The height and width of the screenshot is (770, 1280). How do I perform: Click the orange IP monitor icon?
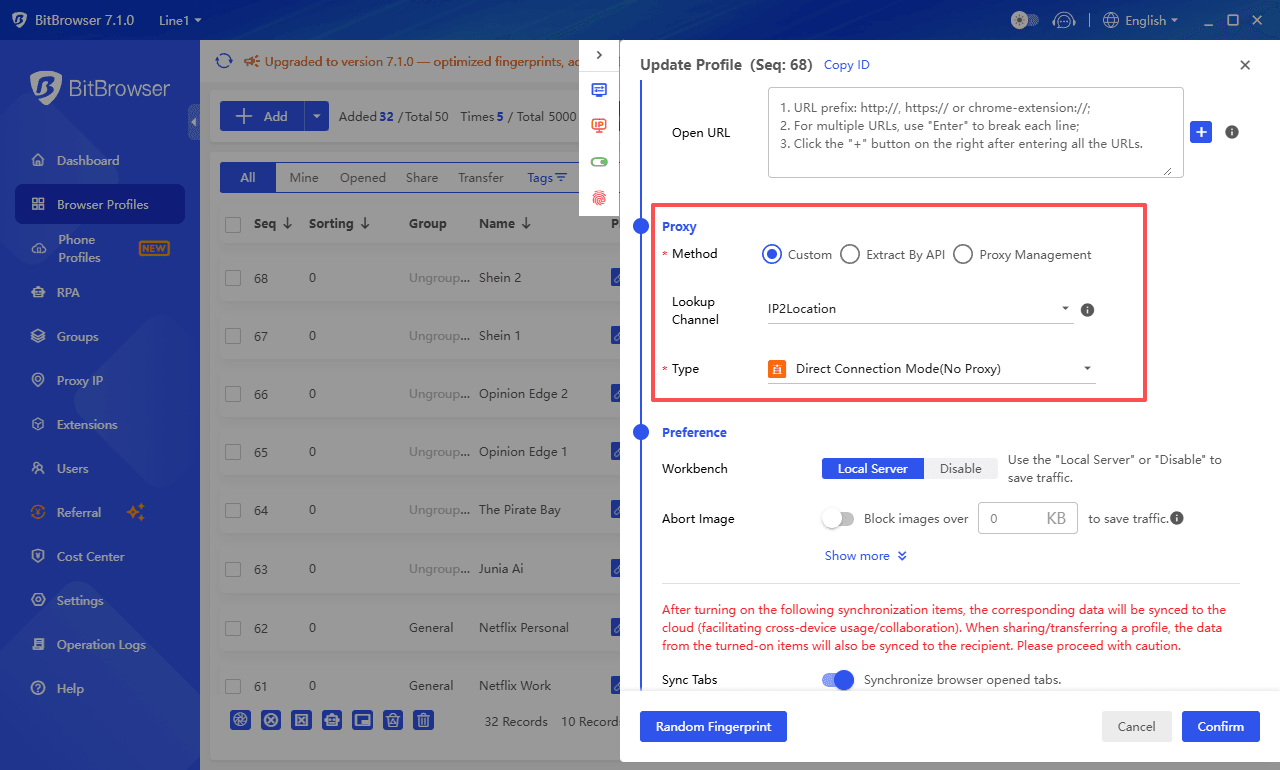599,125
